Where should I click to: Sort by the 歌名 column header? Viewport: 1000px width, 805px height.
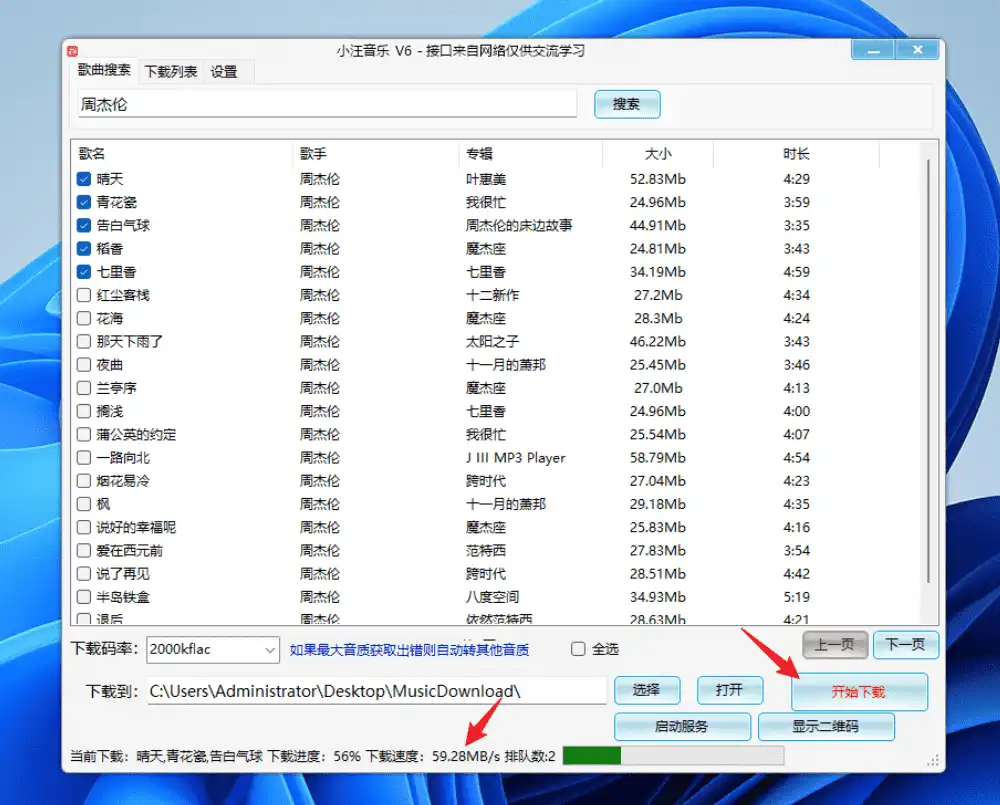(x=181, y=154)
